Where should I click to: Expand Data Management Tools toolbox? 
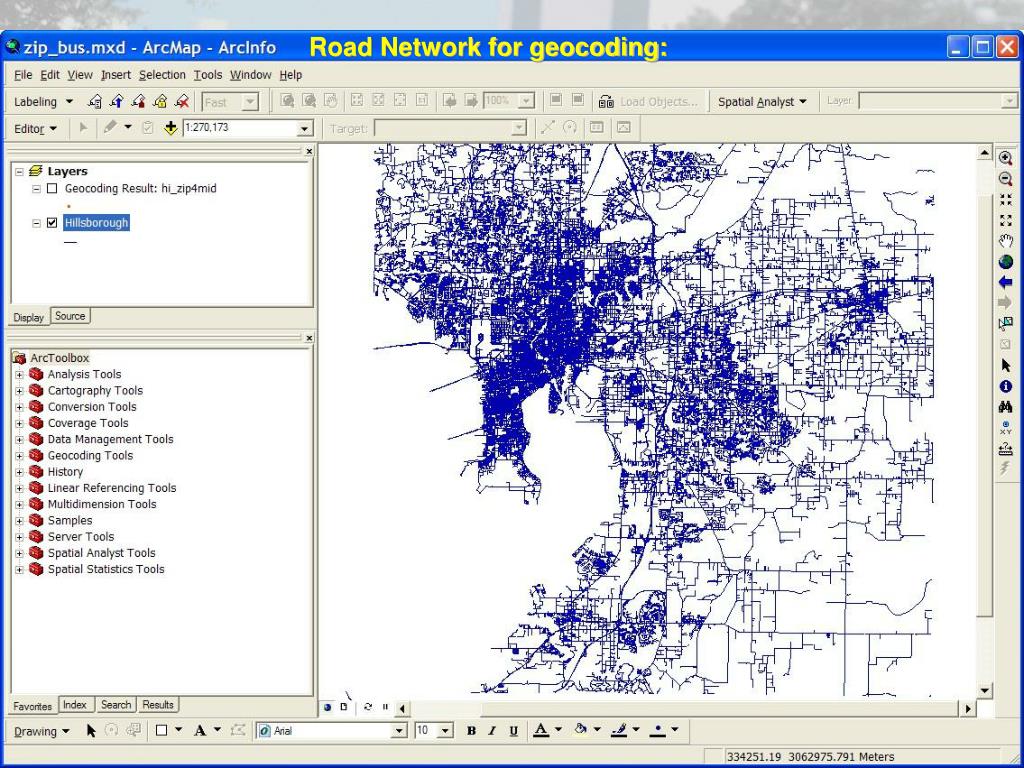tap(20, 440)
